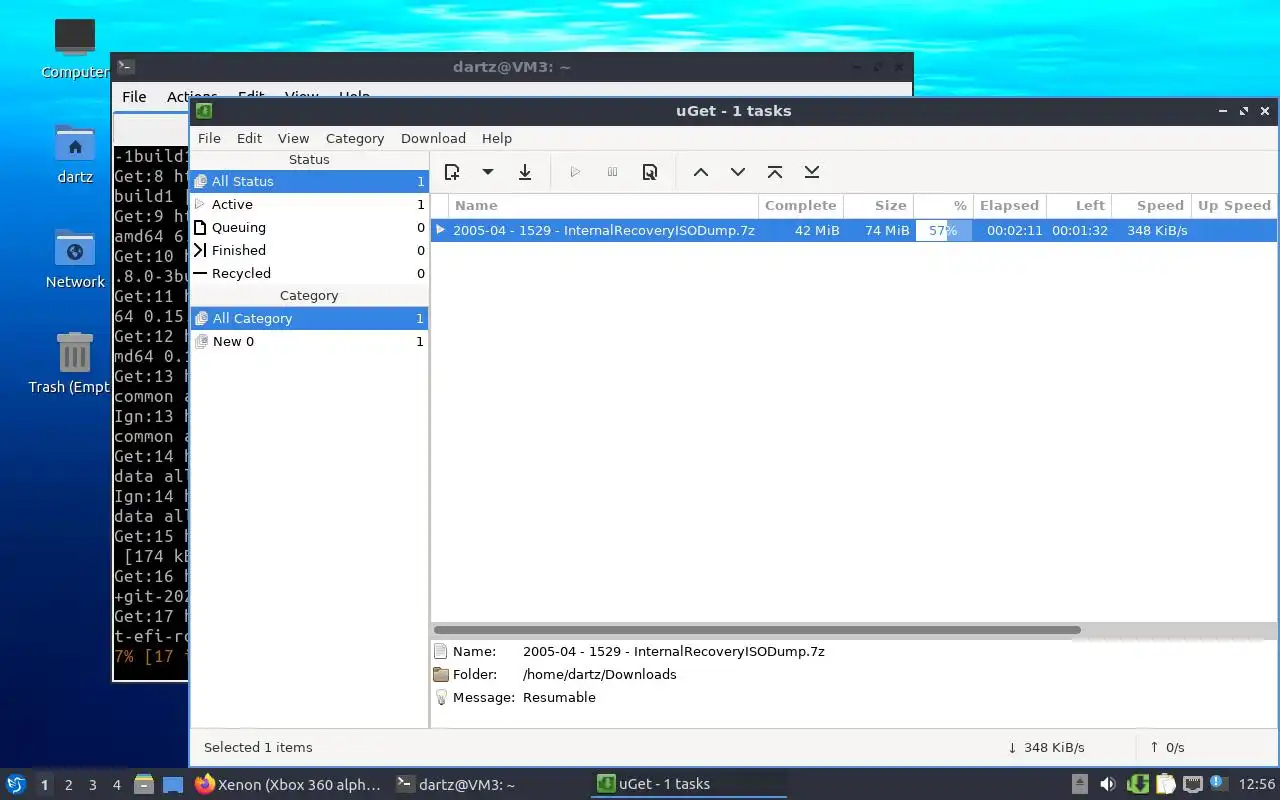Sort by the Complete column header
This screenshot has width=1280, height=800.
[800, 205]
